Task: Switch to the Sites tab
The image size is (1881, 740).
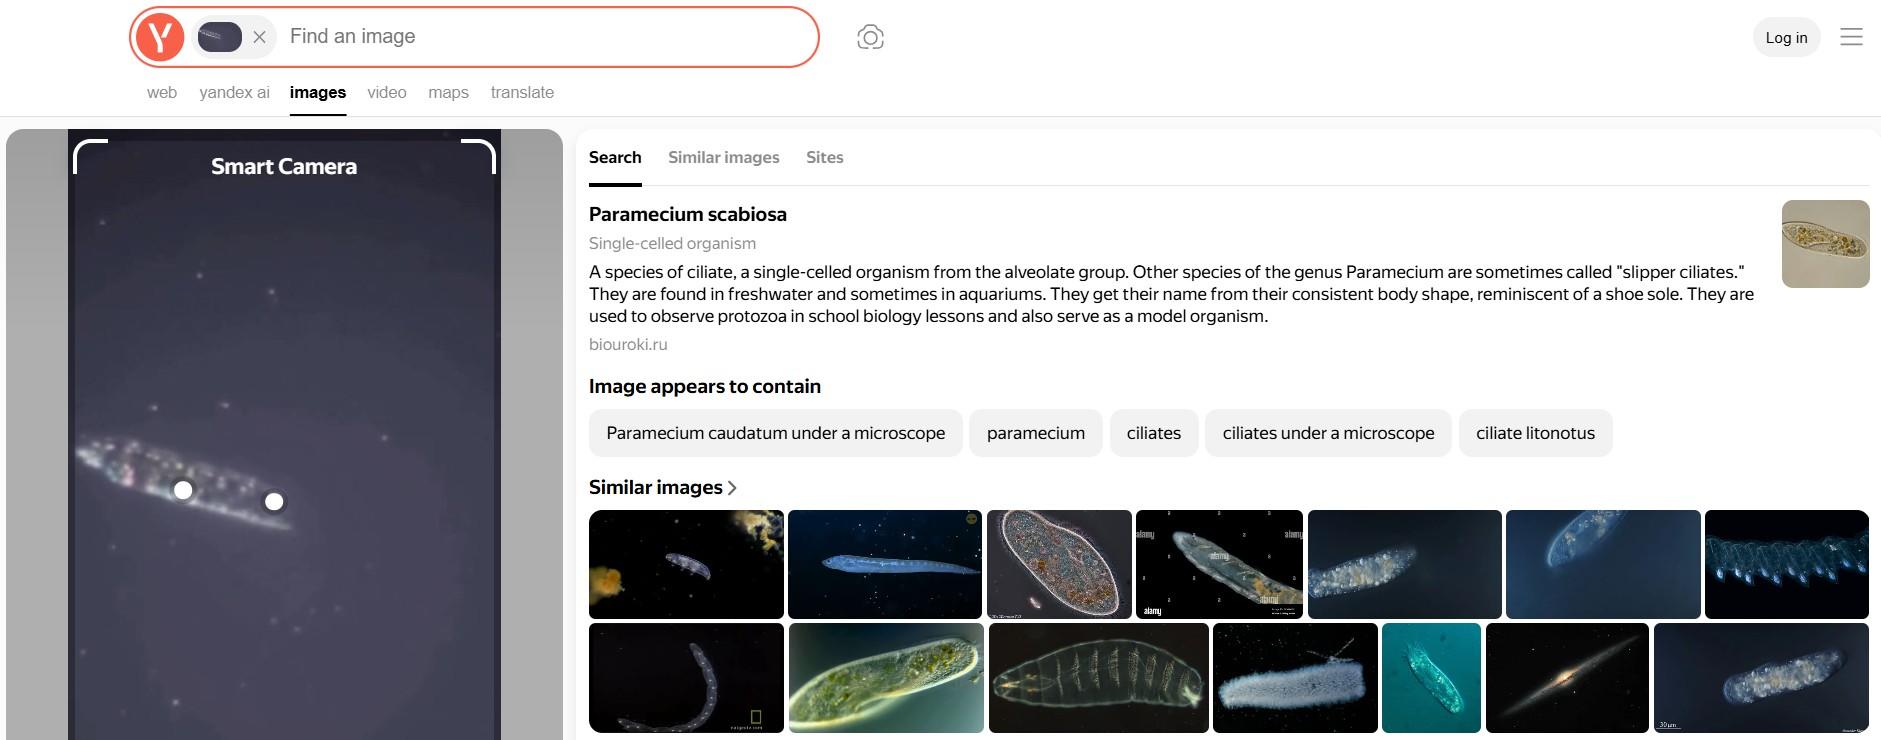Action: tap(824, 157)
